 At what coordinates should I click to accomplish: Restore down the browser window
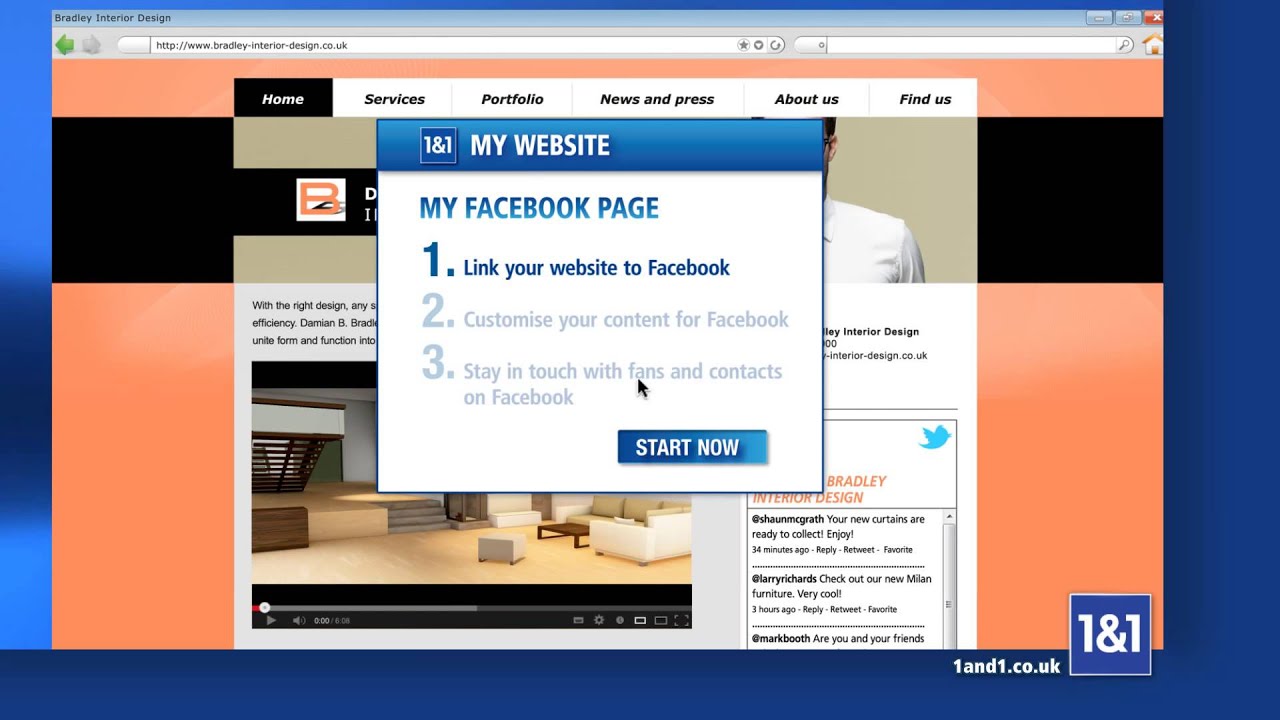coord(1128,18)
